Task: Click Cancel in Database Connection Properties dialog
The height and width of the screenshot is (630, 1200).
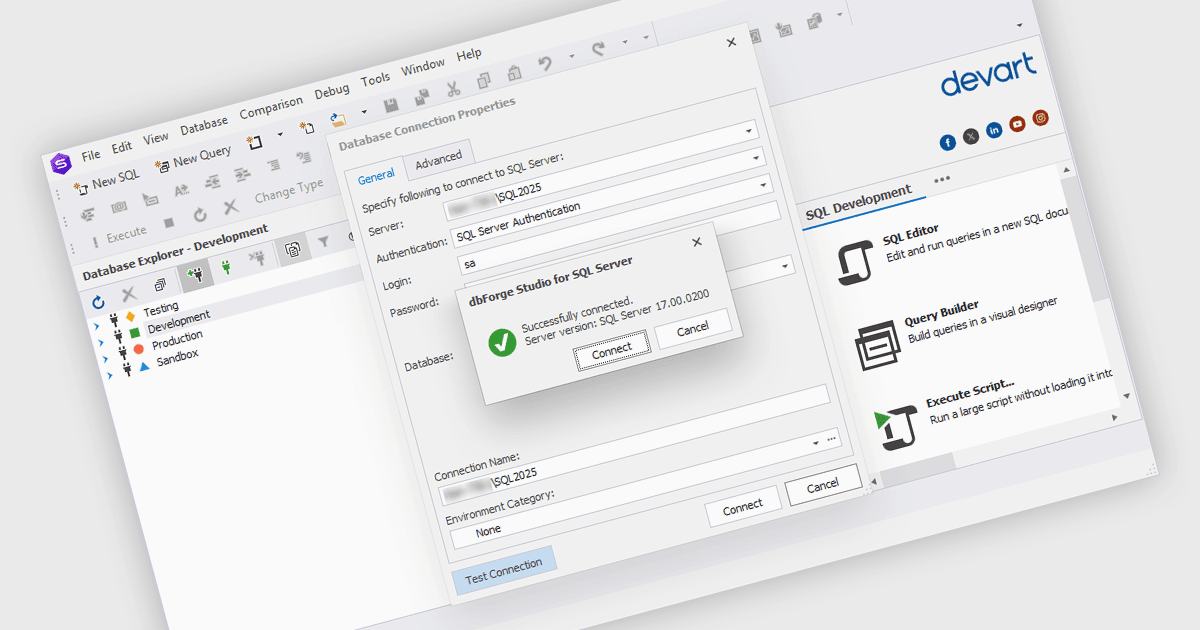Action: [x=822, y=486]
